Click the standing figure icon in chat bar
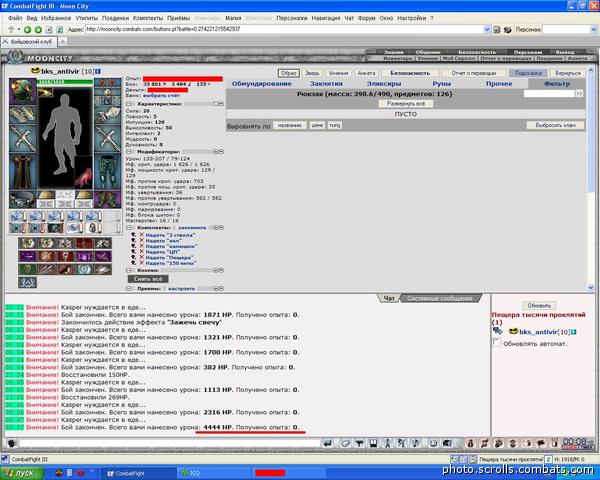Viewport: 600px width, 480px height. coord(388,443)
